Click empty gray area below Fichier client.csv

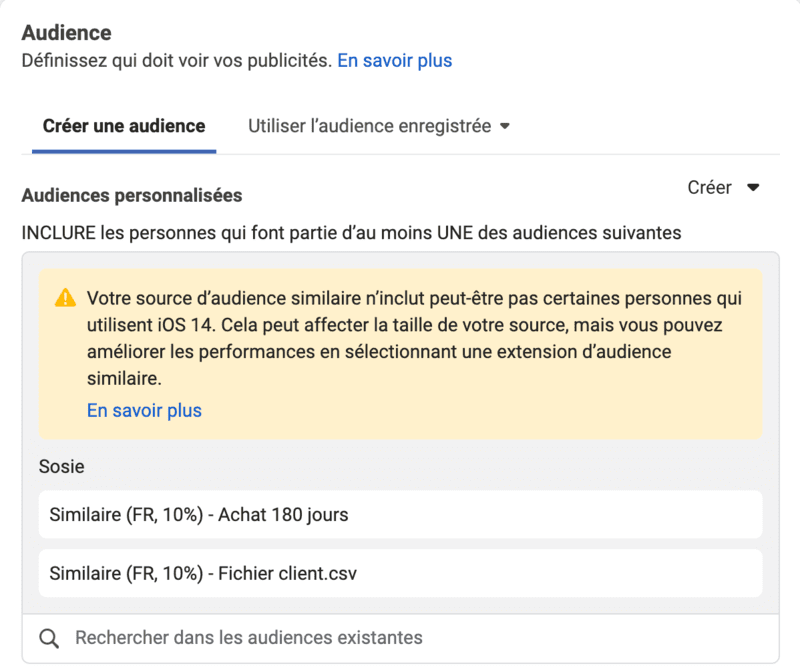(401, 606)
